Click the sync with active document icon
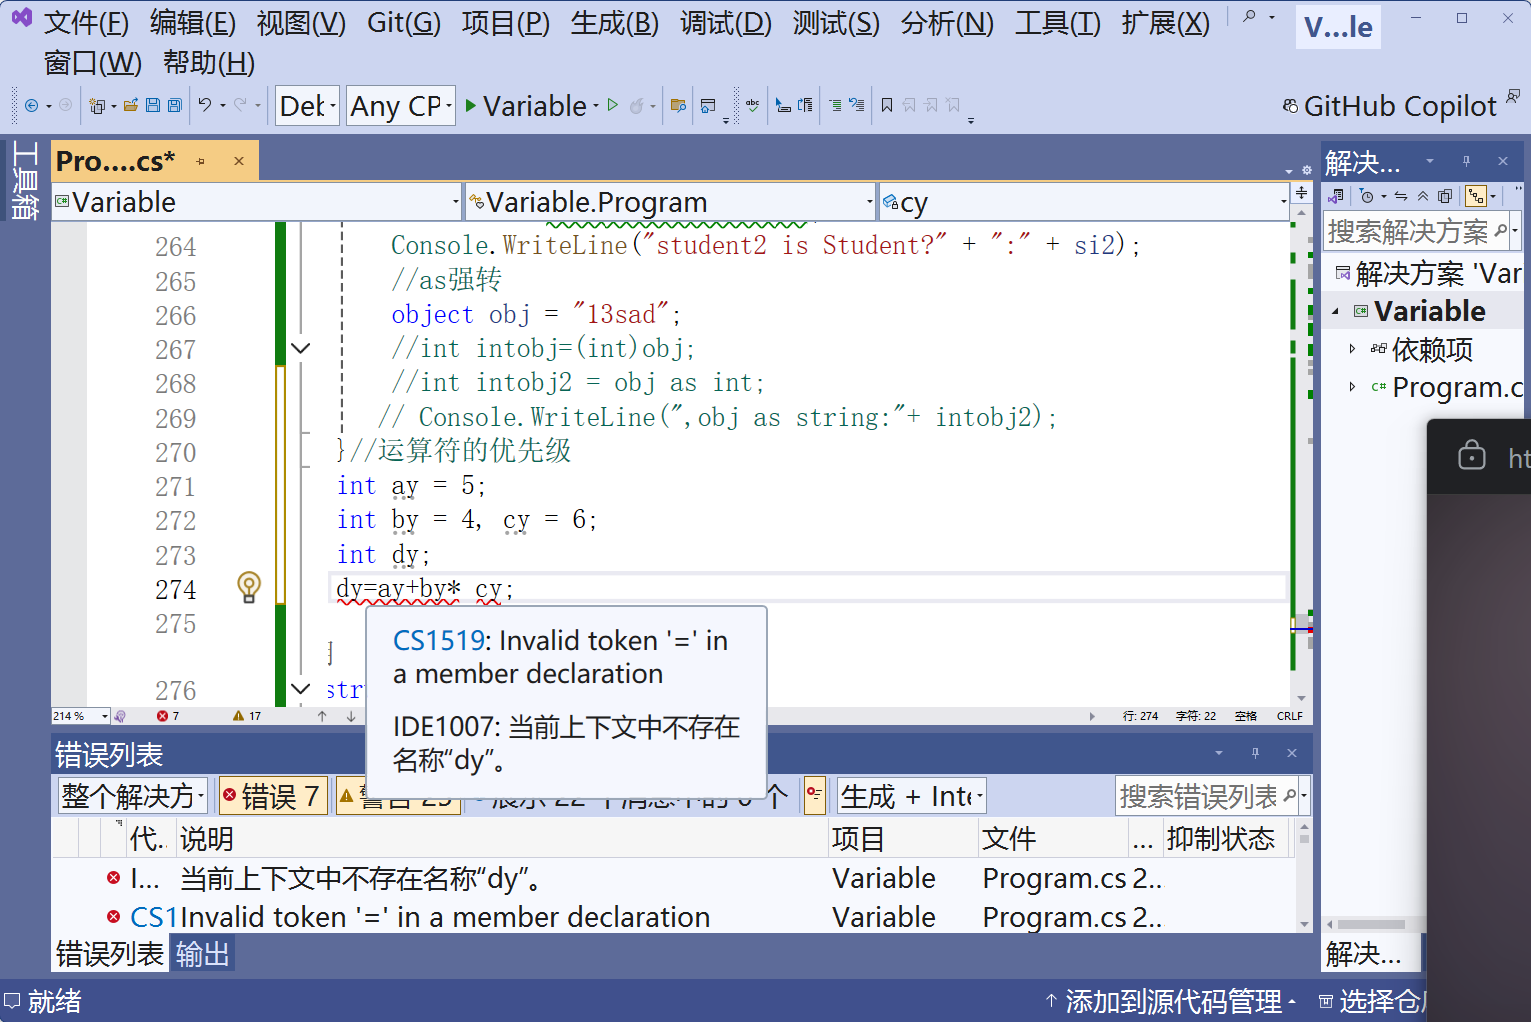This screenshot has width=1531, height=1022. (x=1401, y=196)
